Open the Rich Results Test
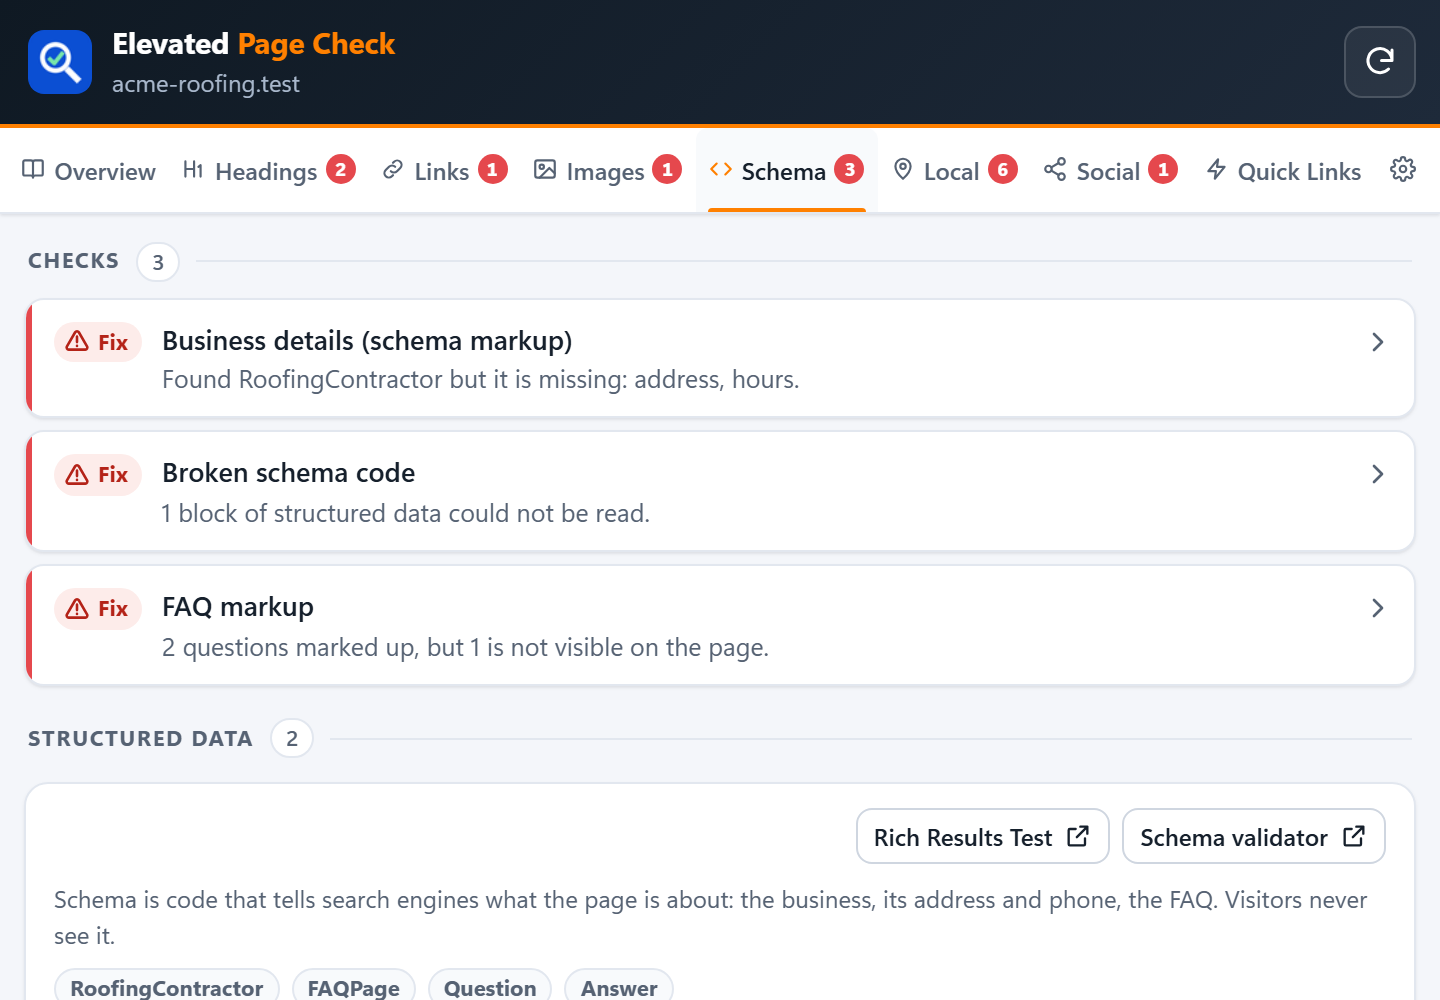Screen dimensions: 1440x1000 [983, 836]
